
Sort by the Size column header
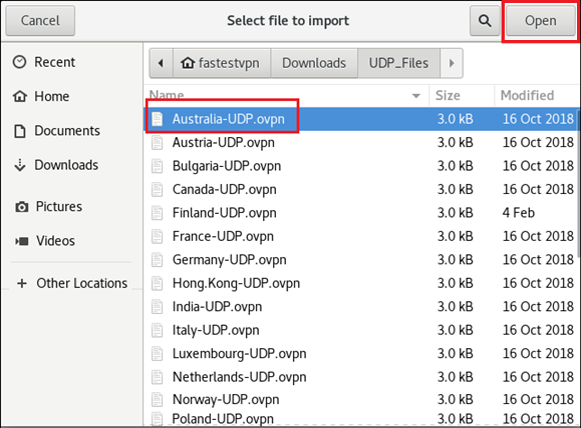click(x=462, y=96)
